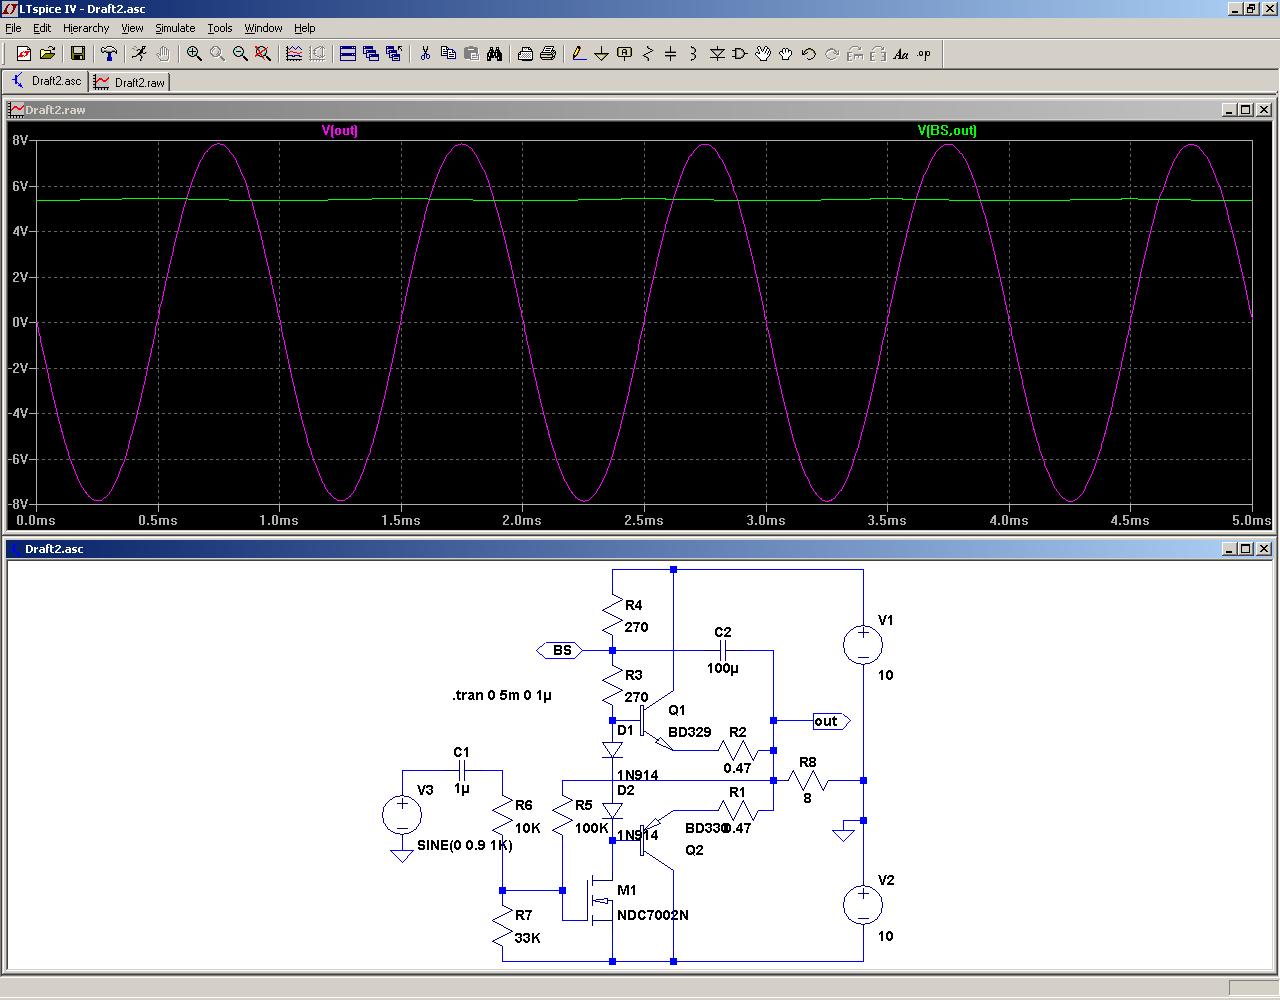The width and height of the screenshot is (1280, 1000).
Task: Click the NDC7002N MOSFET label
Action: click(653, 915)
